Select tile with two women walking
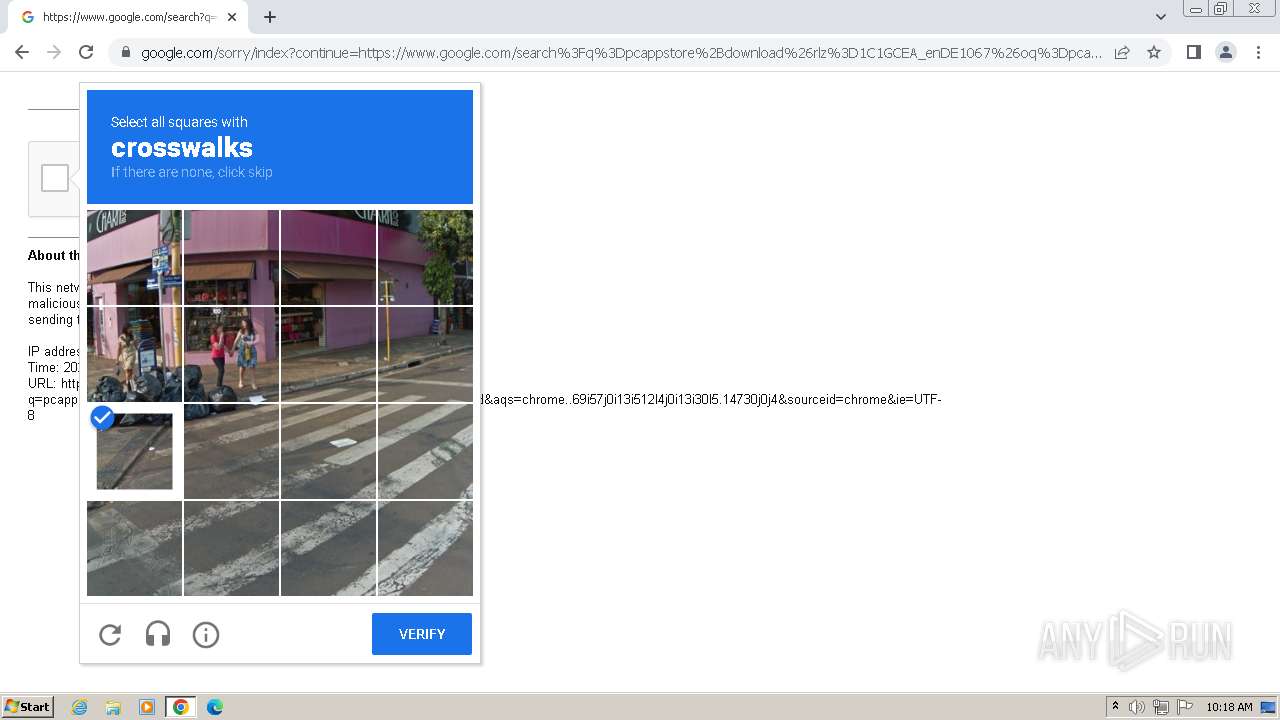Screen dimensions: 1280x720 point(231,354)
